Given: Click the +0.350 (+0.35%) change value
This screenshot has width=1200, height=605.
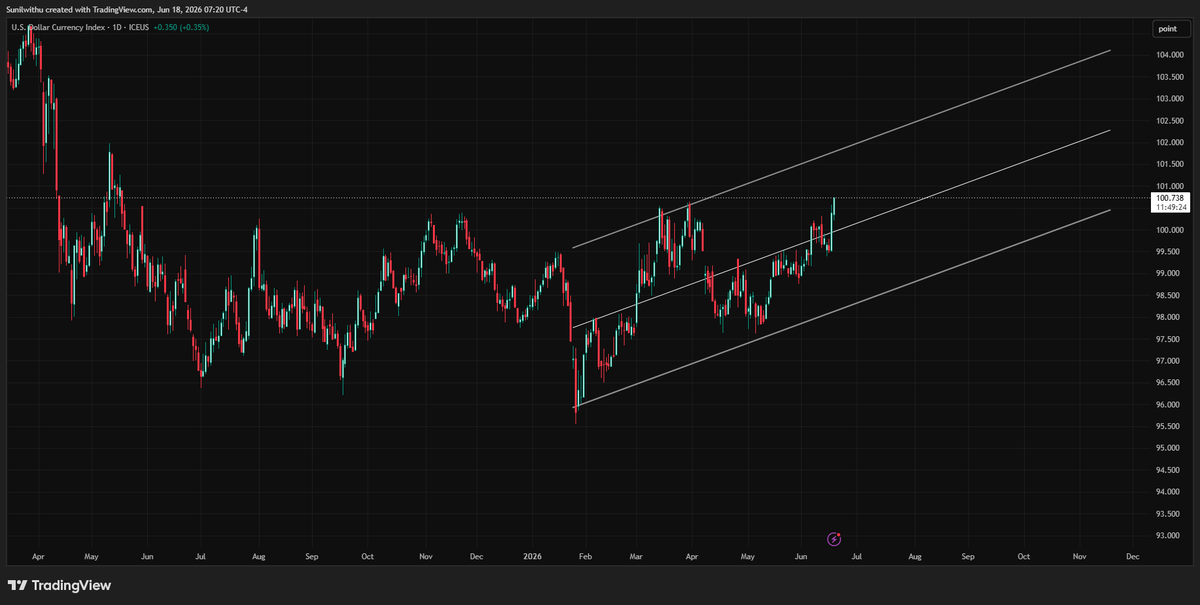Looking at the screenshot, I should [181, 27].
